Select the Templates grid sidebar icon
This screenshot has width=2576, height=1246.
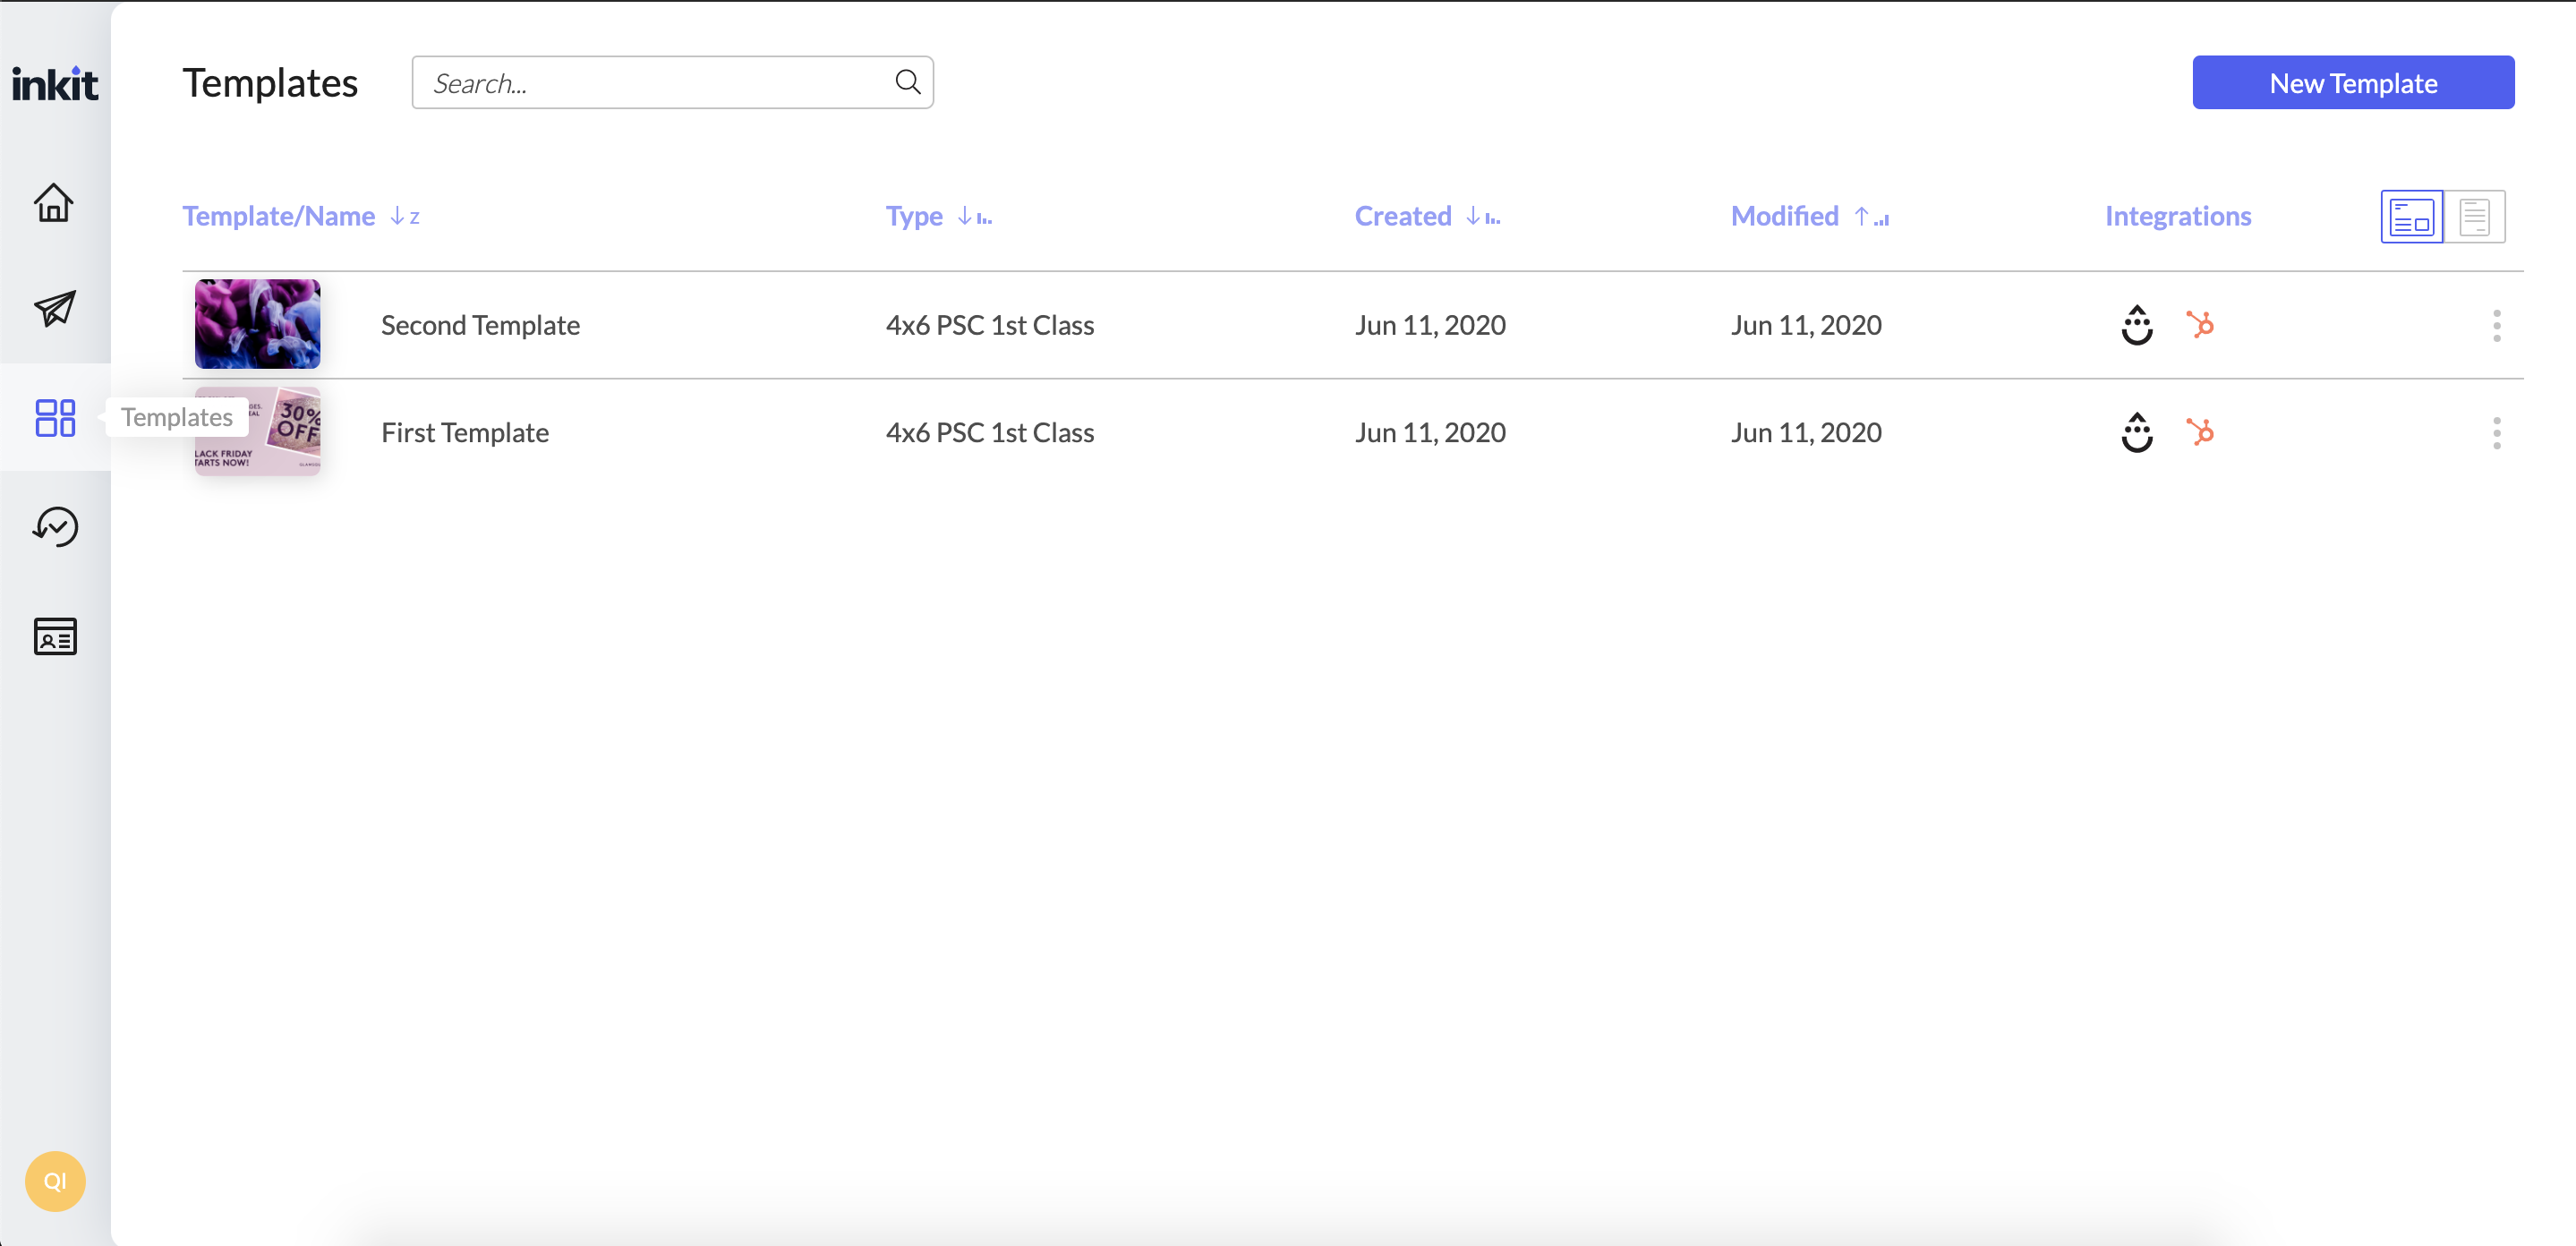coord(54,418)
